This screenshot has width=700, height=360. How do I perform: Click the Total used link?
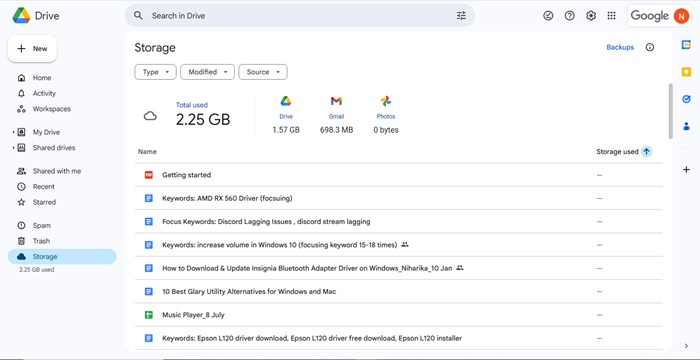[192, 105]
